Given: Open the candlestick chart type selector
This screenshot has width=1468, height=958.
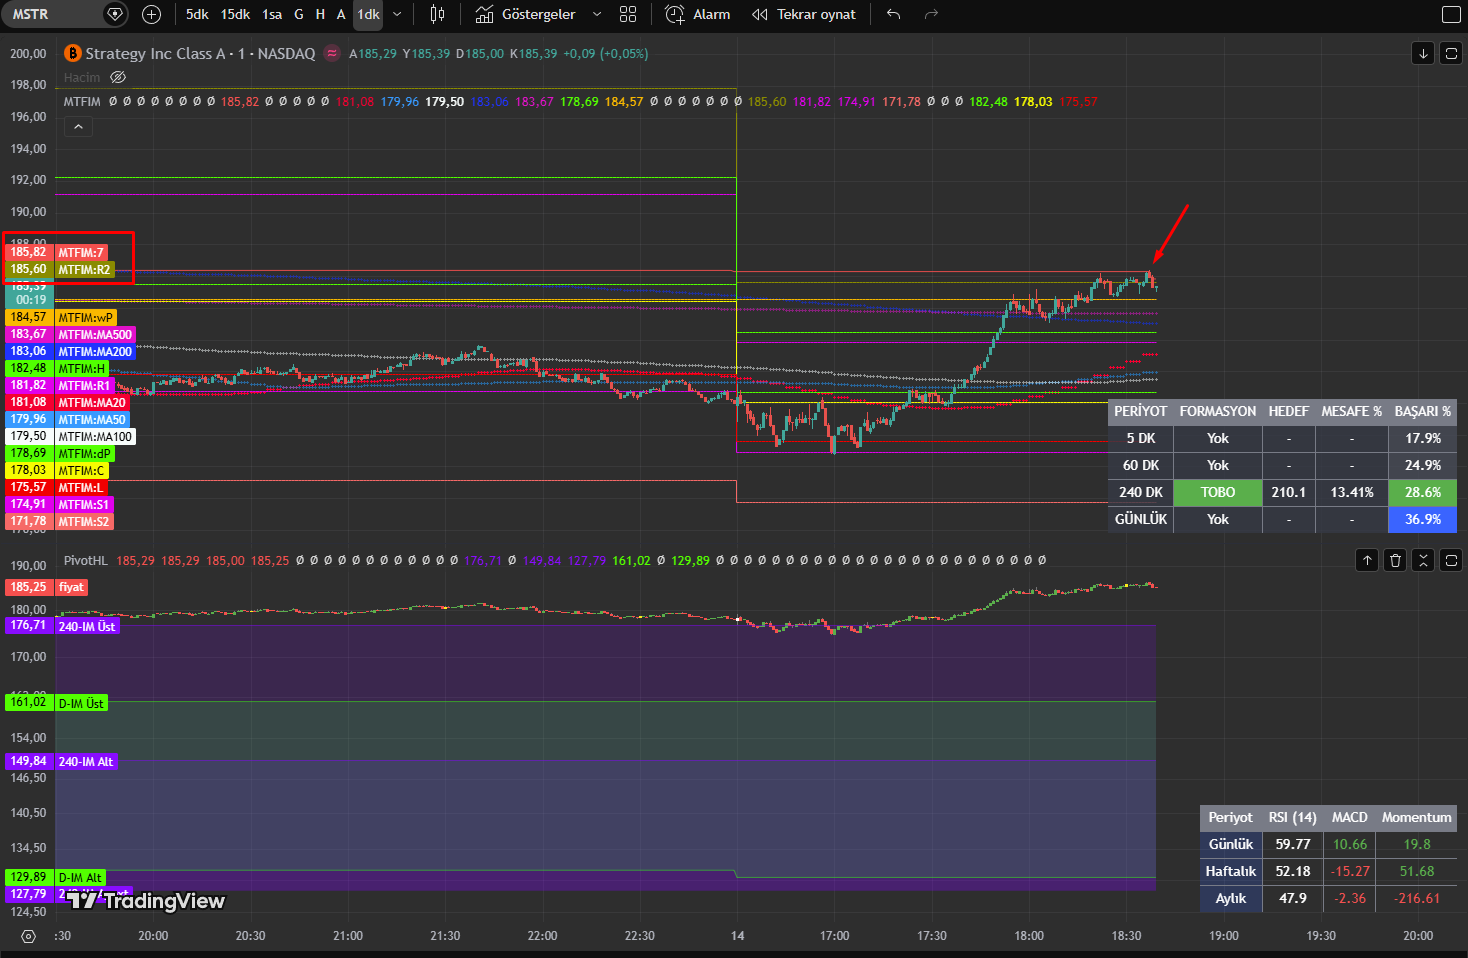Looking at the screenshot, I should tap(437, 14).
